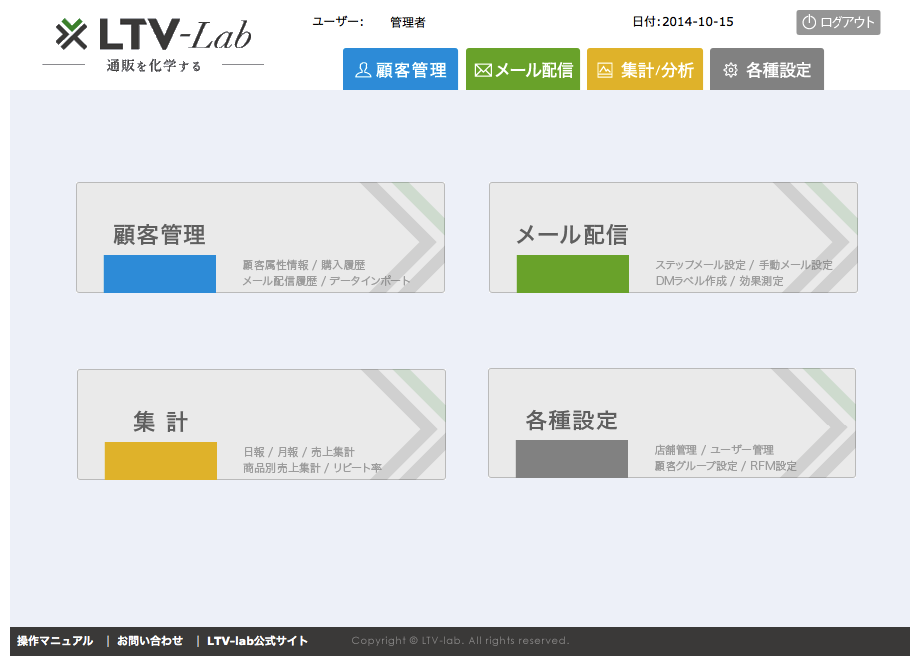Click the envelope icon in メール配信 tab
Viewport: 920px width, 656px height.
click(x=483, y=70)
